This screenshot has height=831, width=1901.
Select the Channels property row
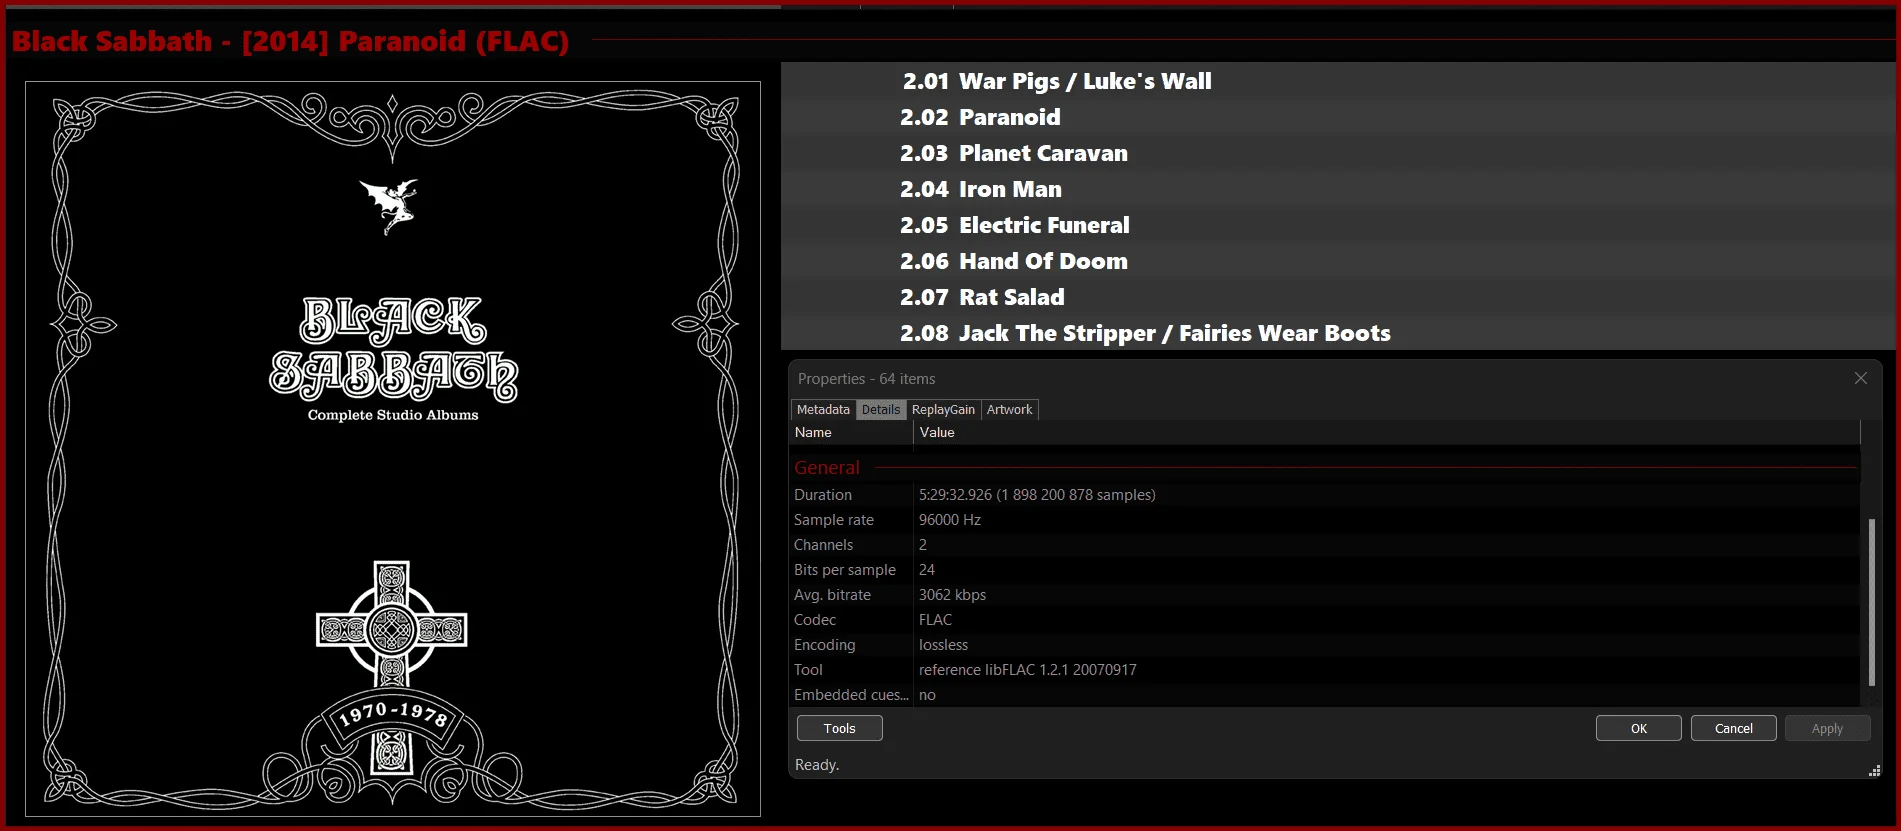(1325, 545)
